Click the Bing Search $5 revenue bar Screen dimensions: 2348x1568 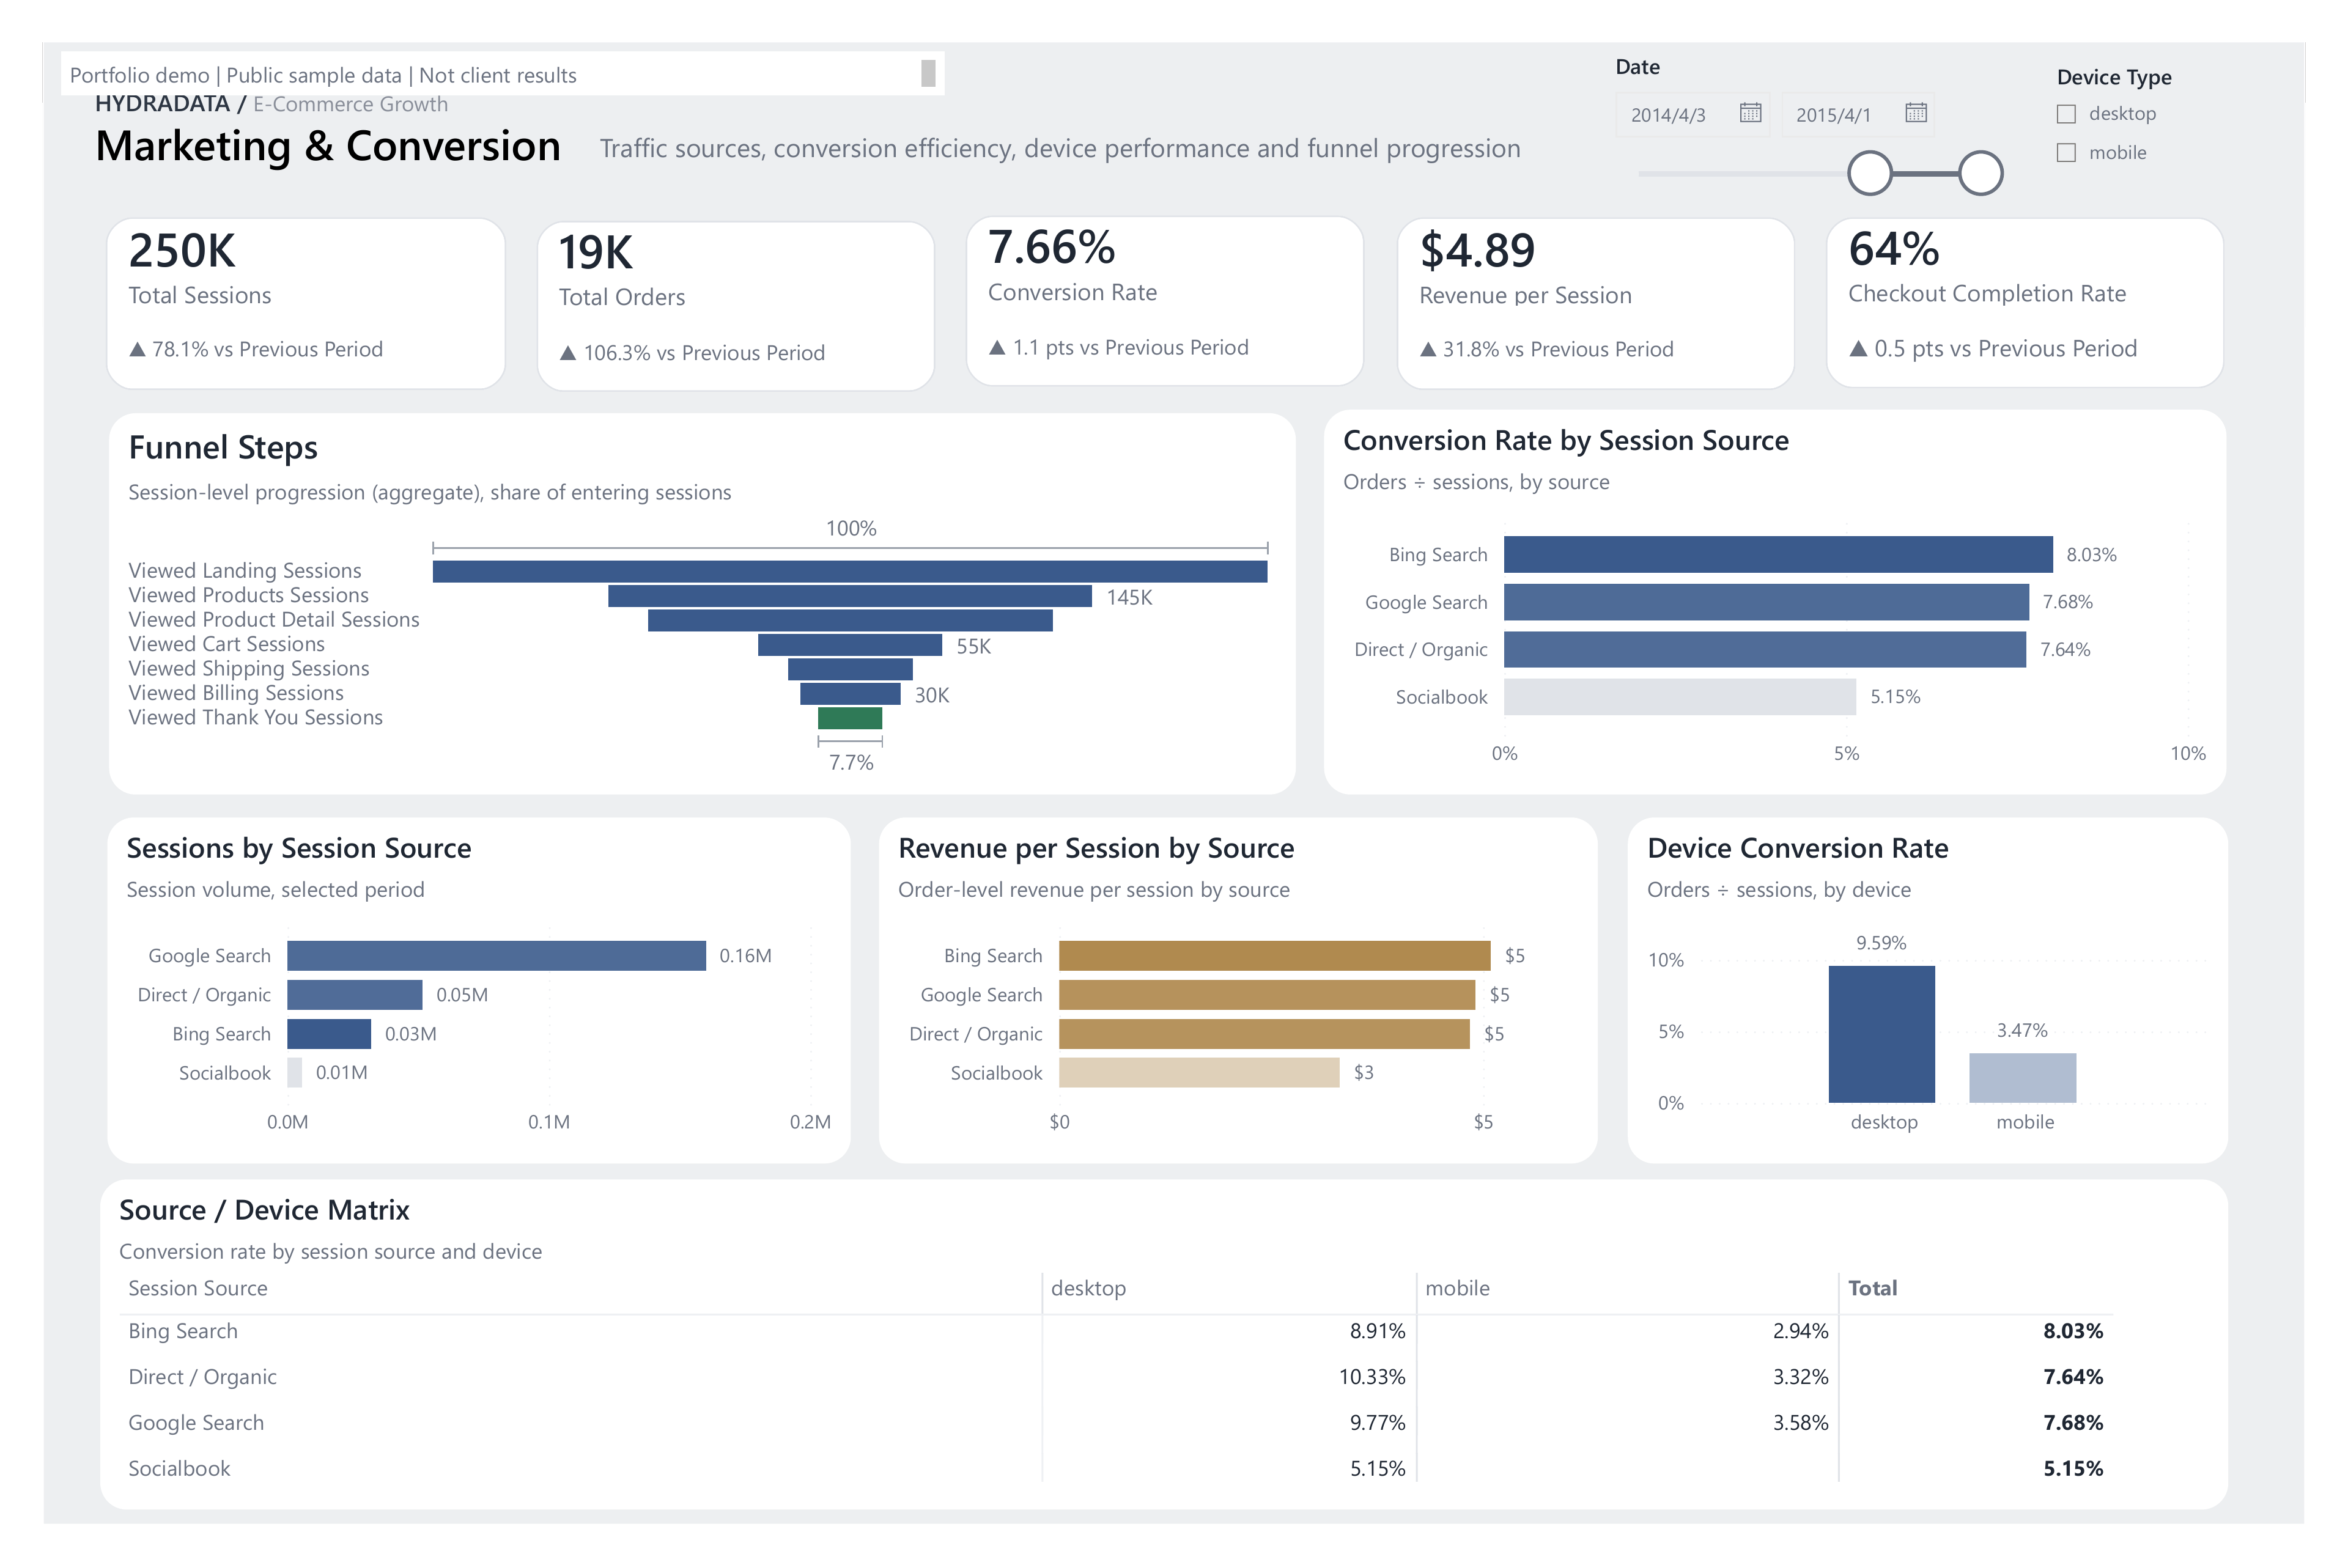[1275, 955]
